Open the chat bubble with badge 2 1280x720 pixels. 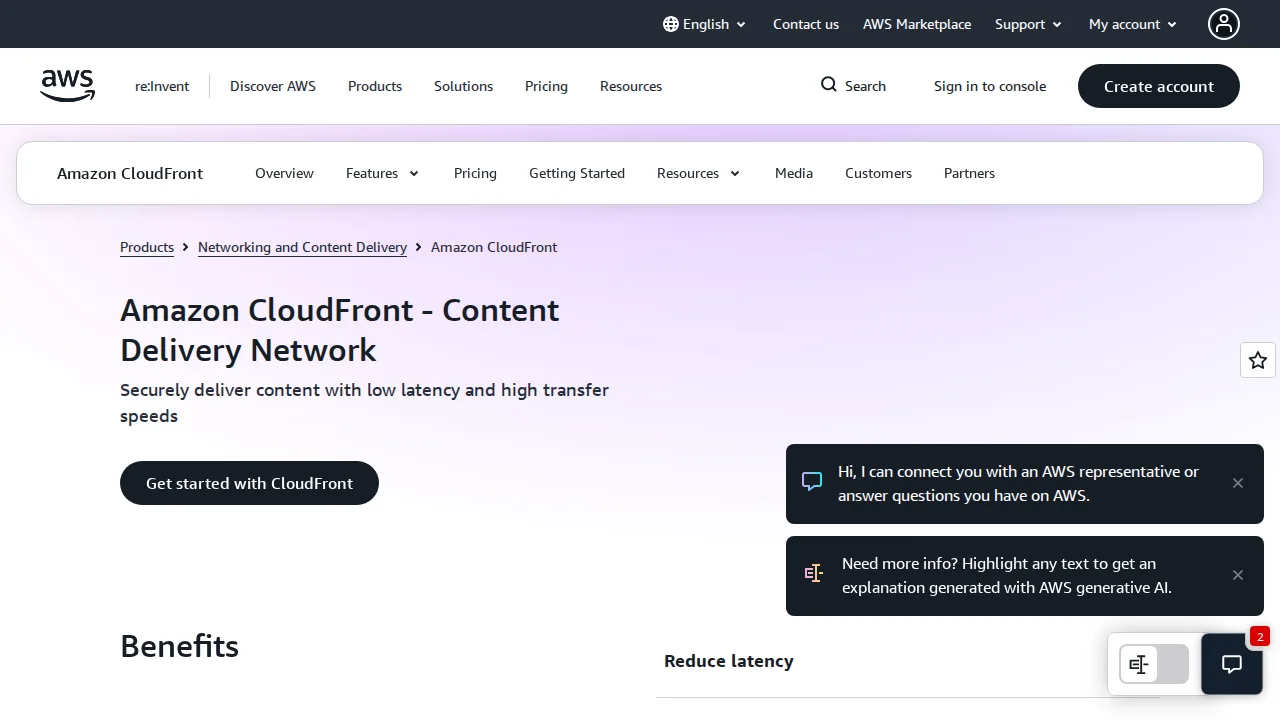coord(1232,663)
